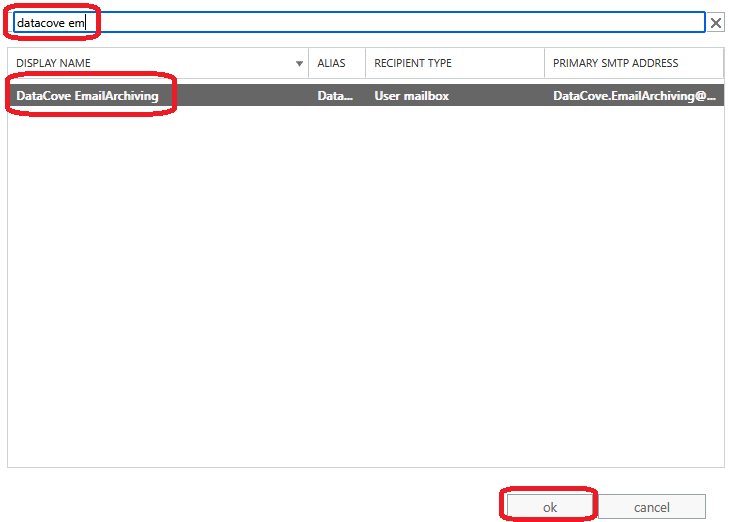Clear the search box with the X icon
The width and height of the screenshot is (736, 522).
[x=716, y=23]
